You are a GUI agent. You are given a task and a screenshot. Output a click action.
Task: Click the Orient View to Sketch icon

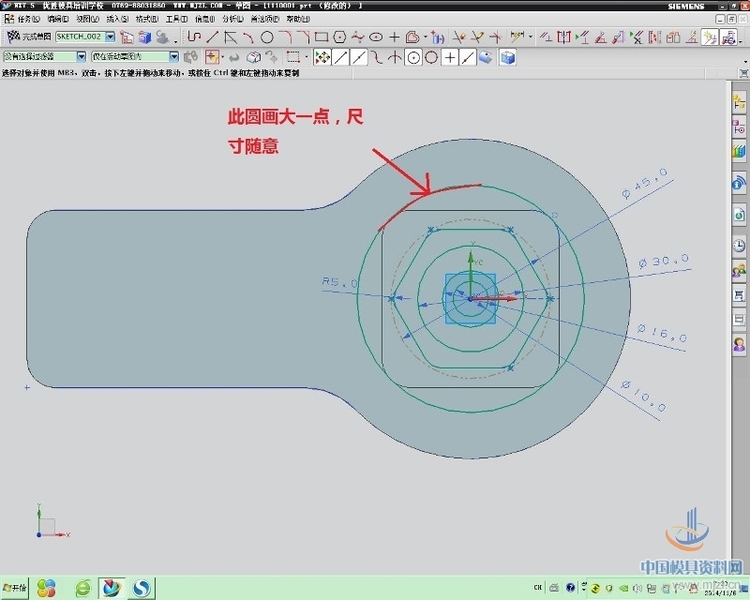point(128,37)
